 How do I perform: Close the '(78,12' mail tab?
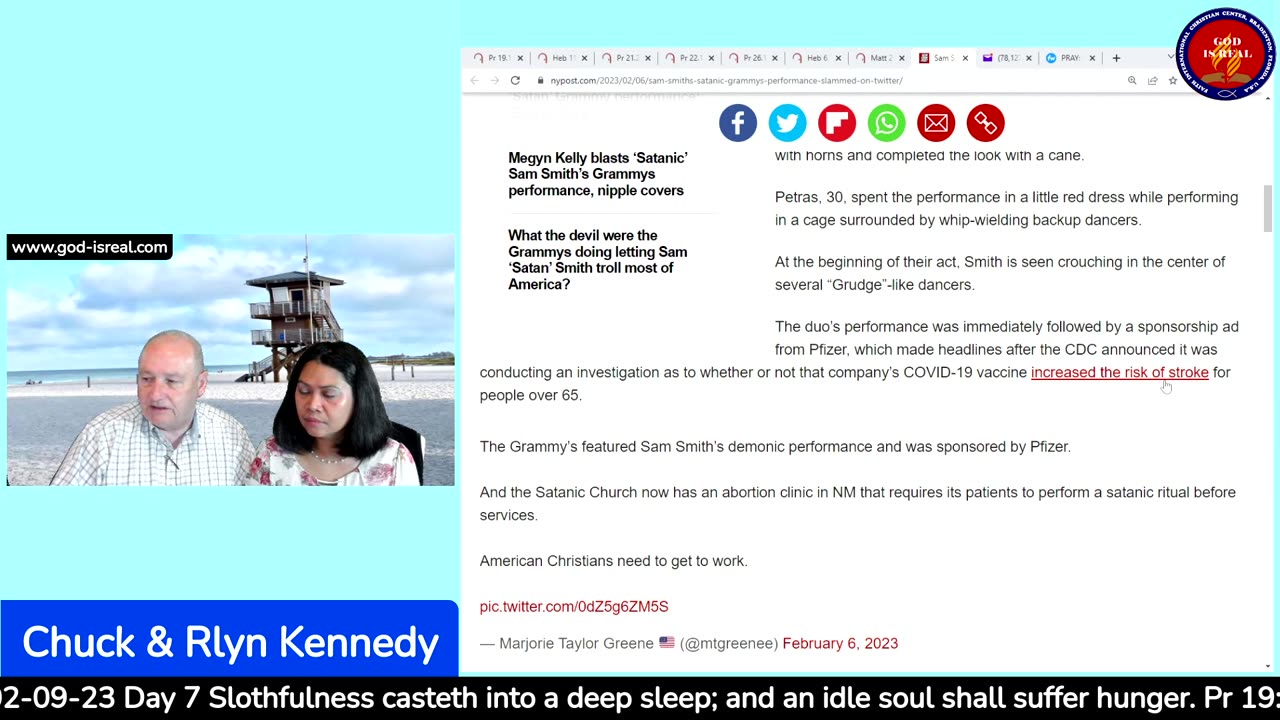[1029, 58]
